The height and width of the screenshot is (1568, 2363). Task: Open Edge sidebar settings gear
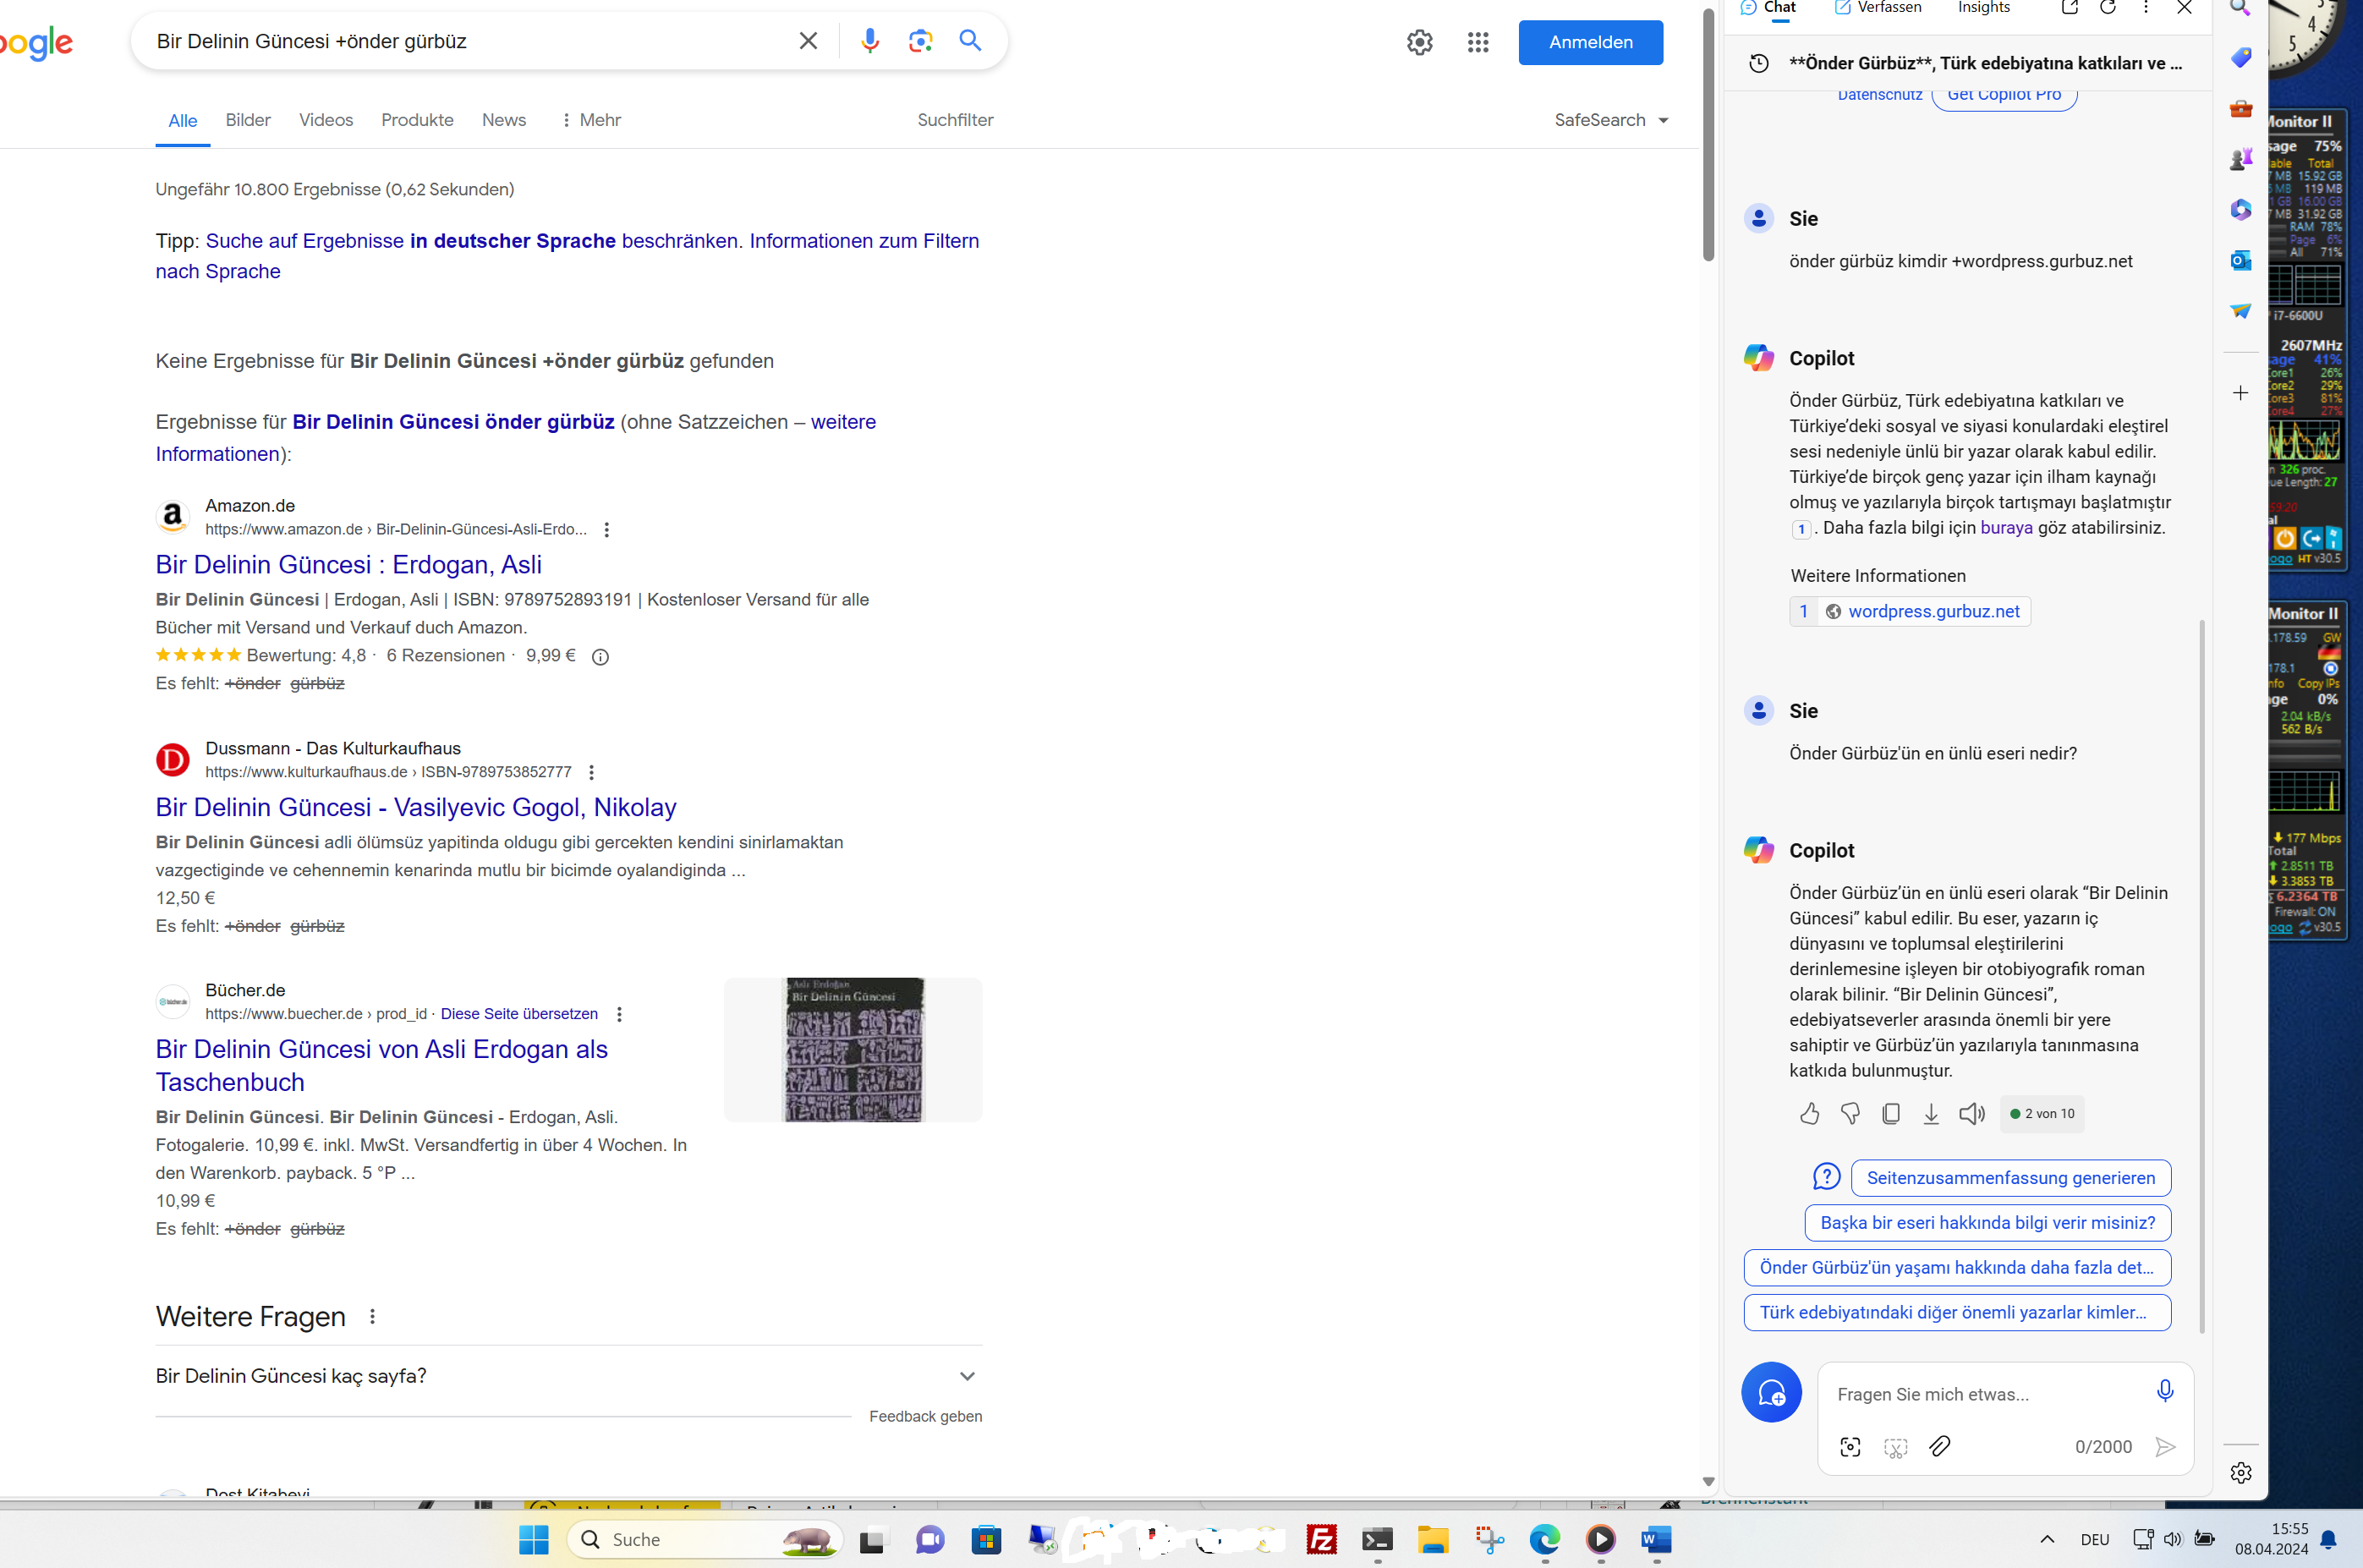(2241, 1473)
